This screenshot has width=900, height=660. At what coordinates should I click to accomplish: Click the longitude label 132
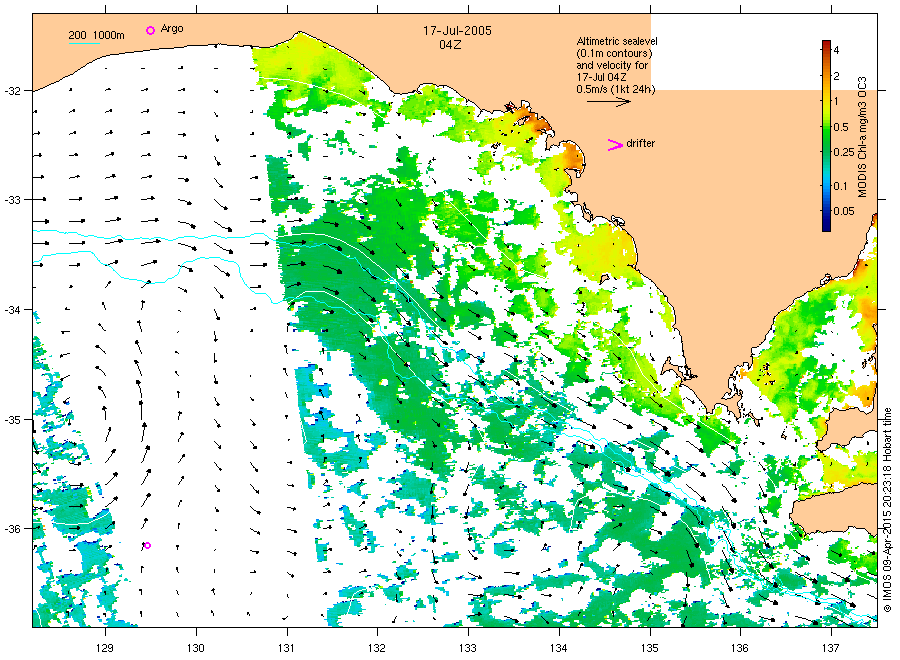click(377, 648)
